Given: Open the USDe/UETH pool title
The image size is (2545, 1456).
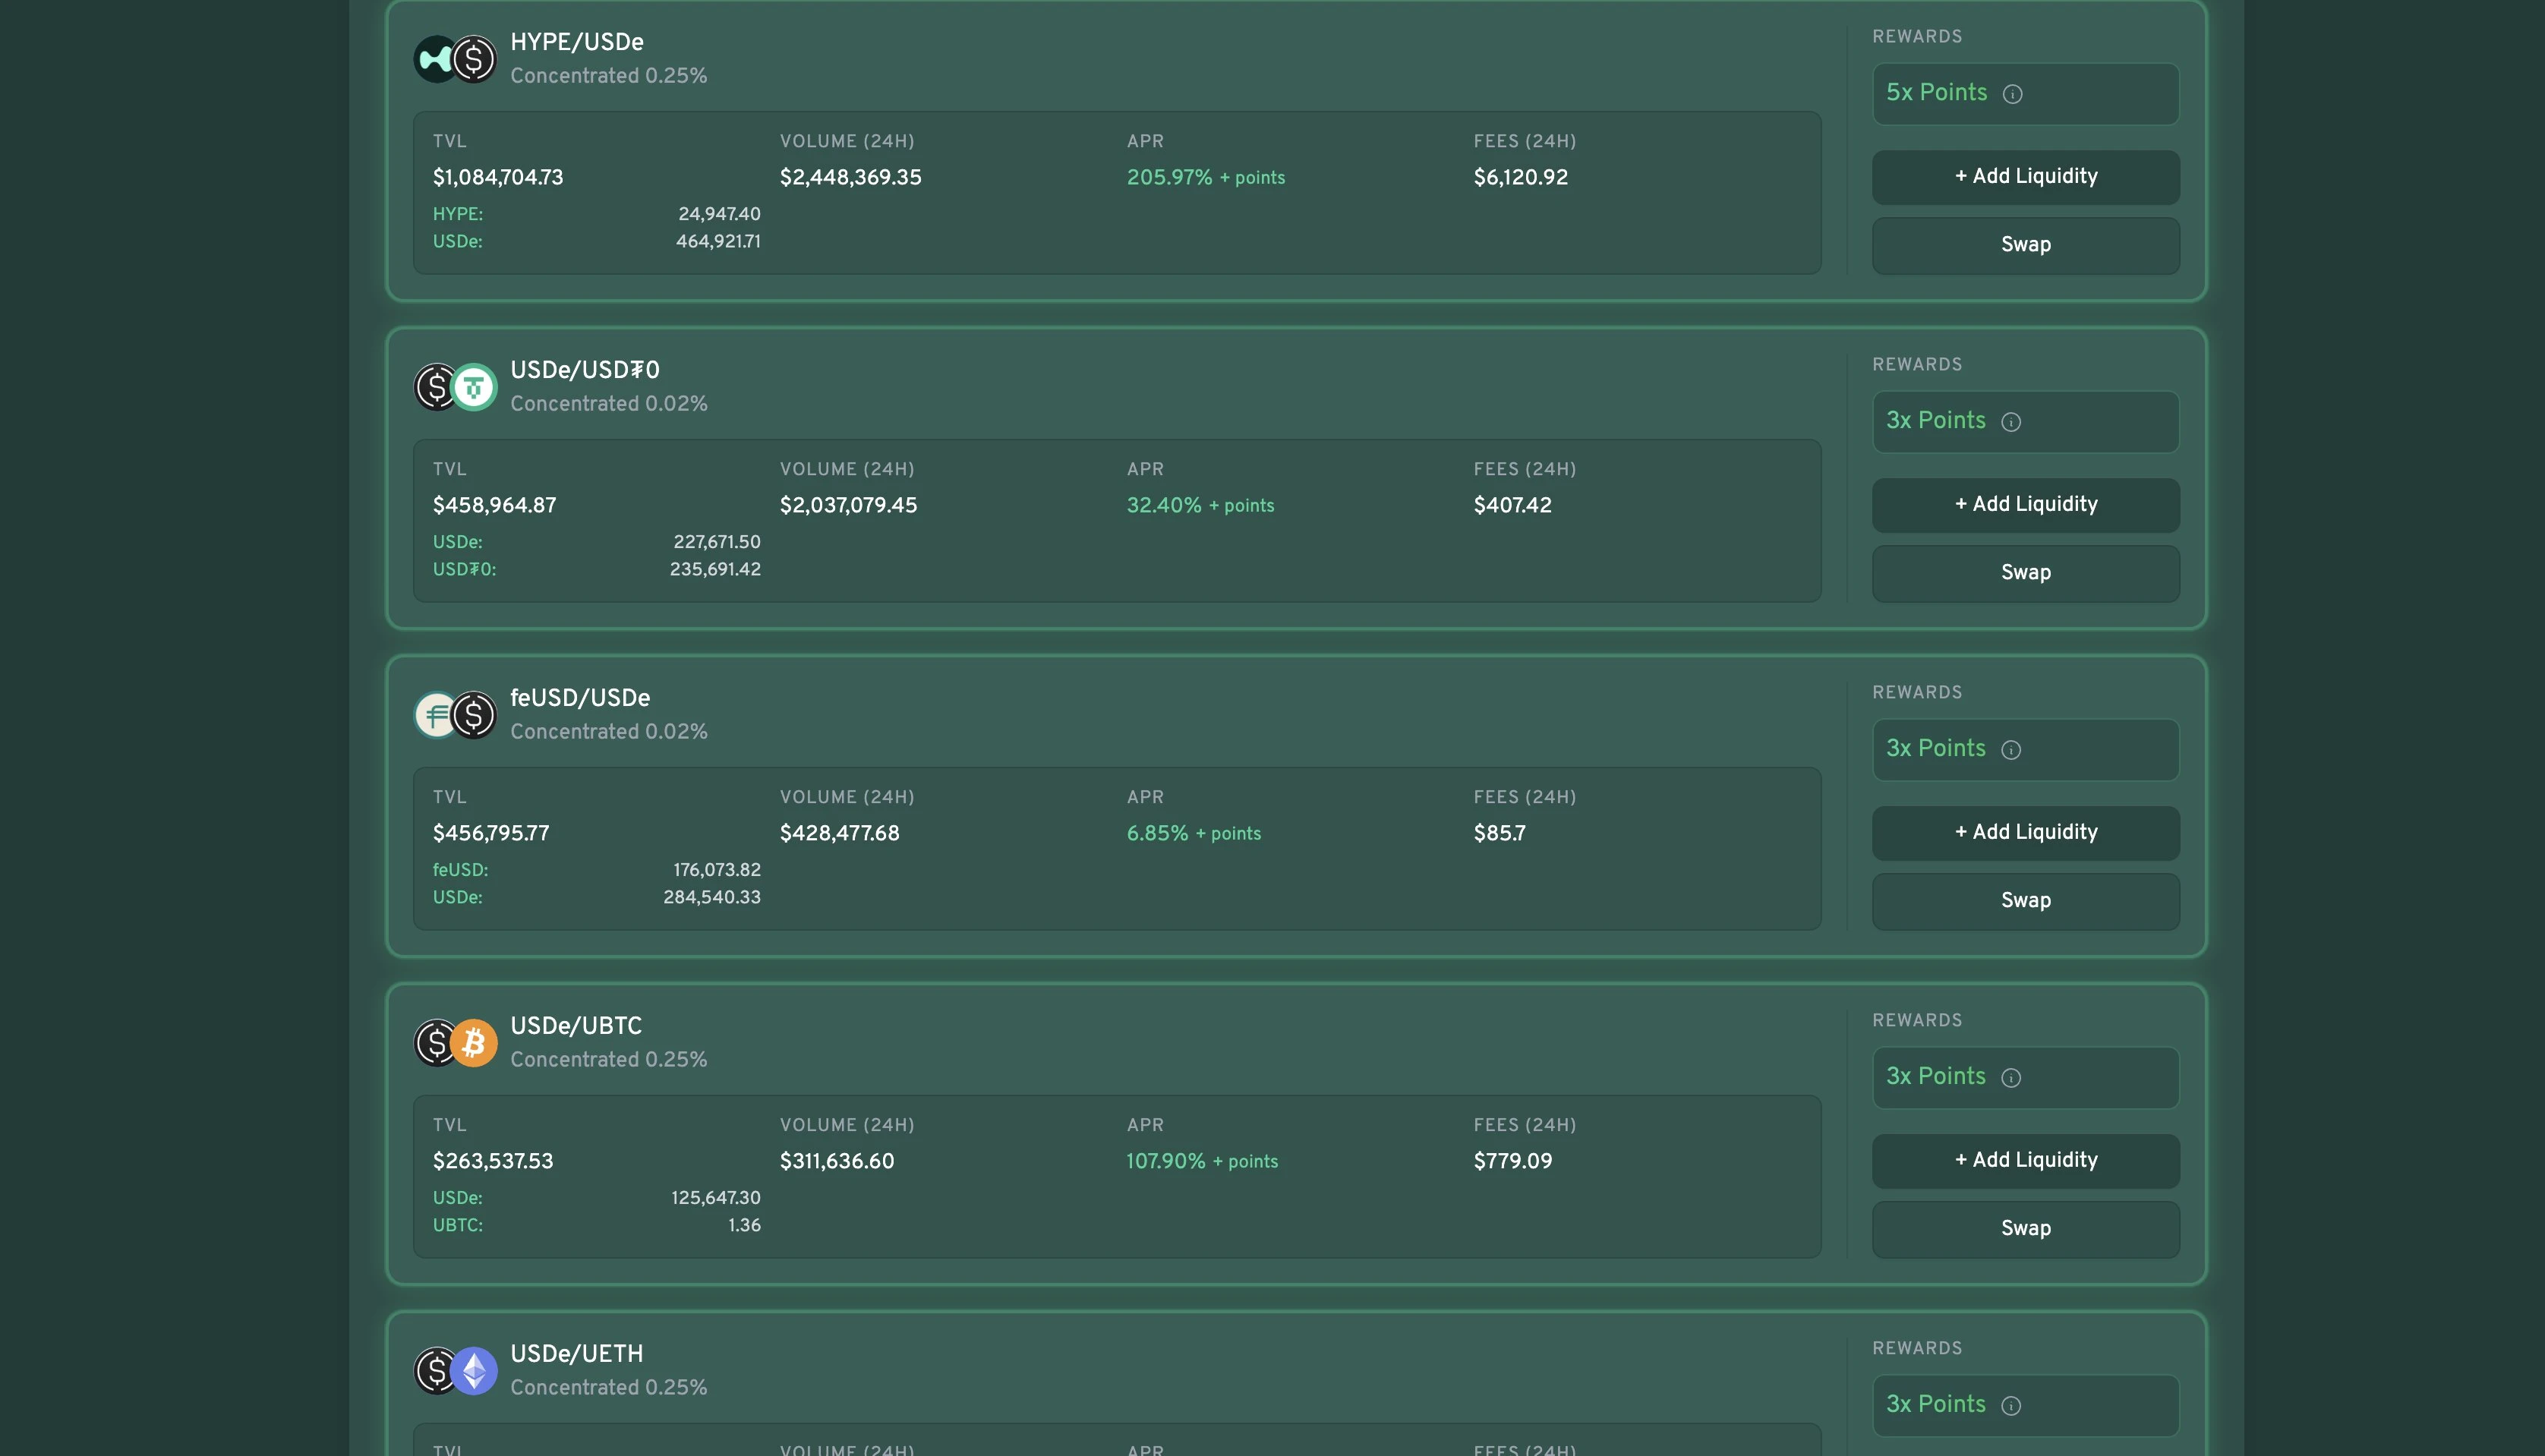Looking at the screenshot, I should 576,1354.
